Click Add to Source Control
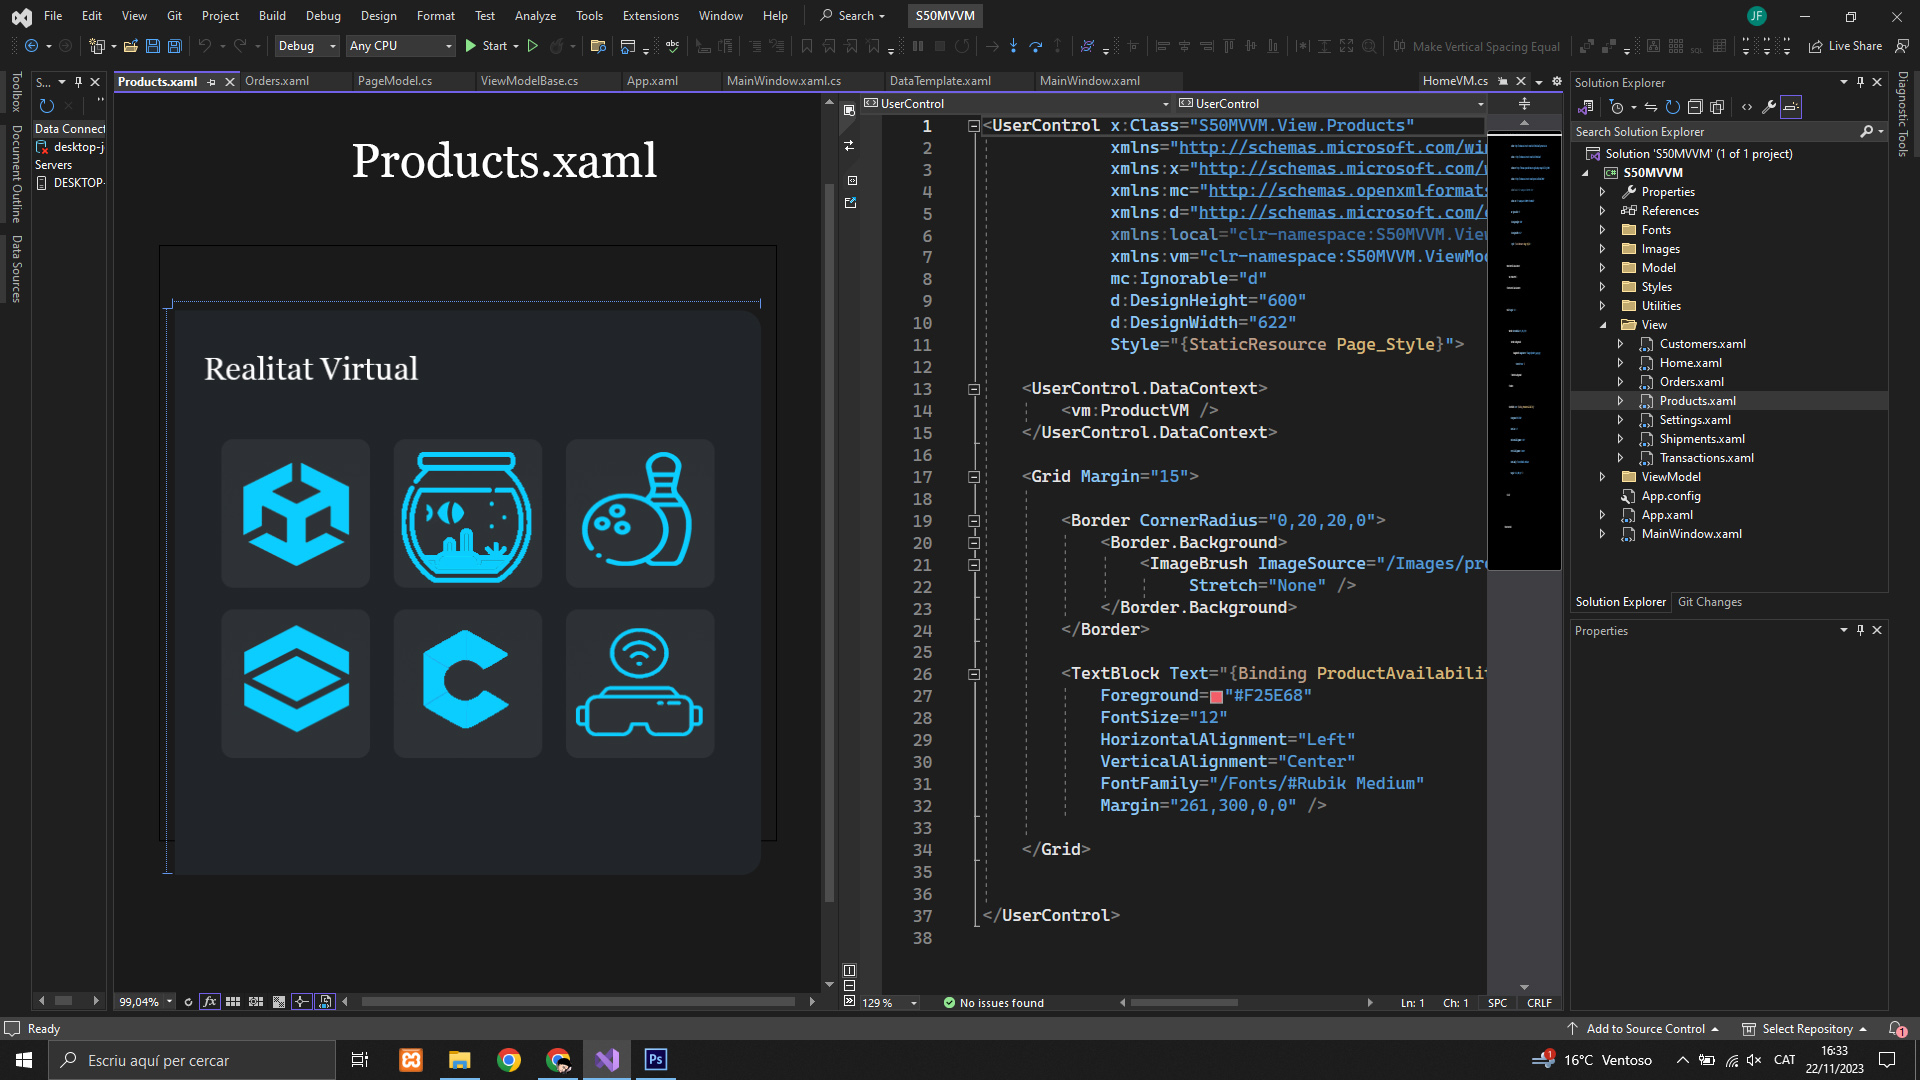Image resolution: width=1920 pixels, height=1080 pixels. click(1645, 1029)
